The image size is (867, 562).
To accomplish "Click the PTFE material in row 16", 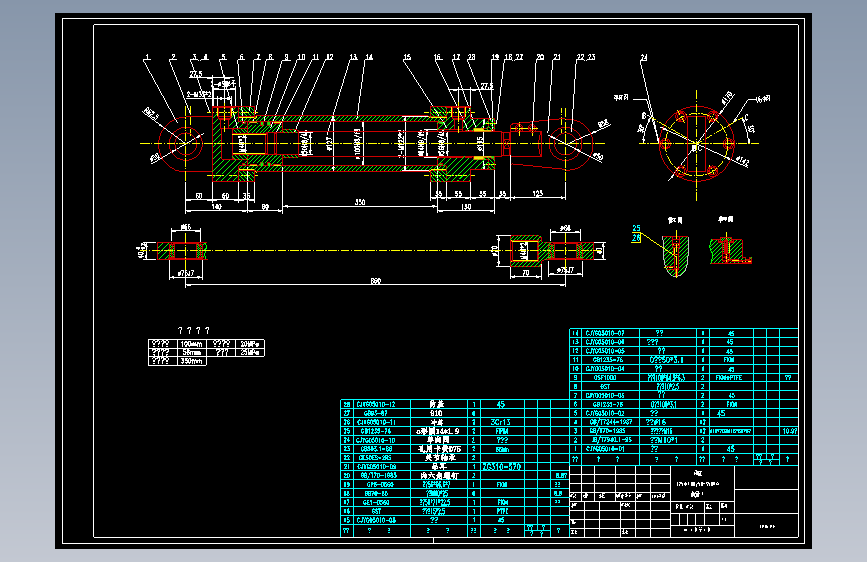I will click(x=502, y=512).
